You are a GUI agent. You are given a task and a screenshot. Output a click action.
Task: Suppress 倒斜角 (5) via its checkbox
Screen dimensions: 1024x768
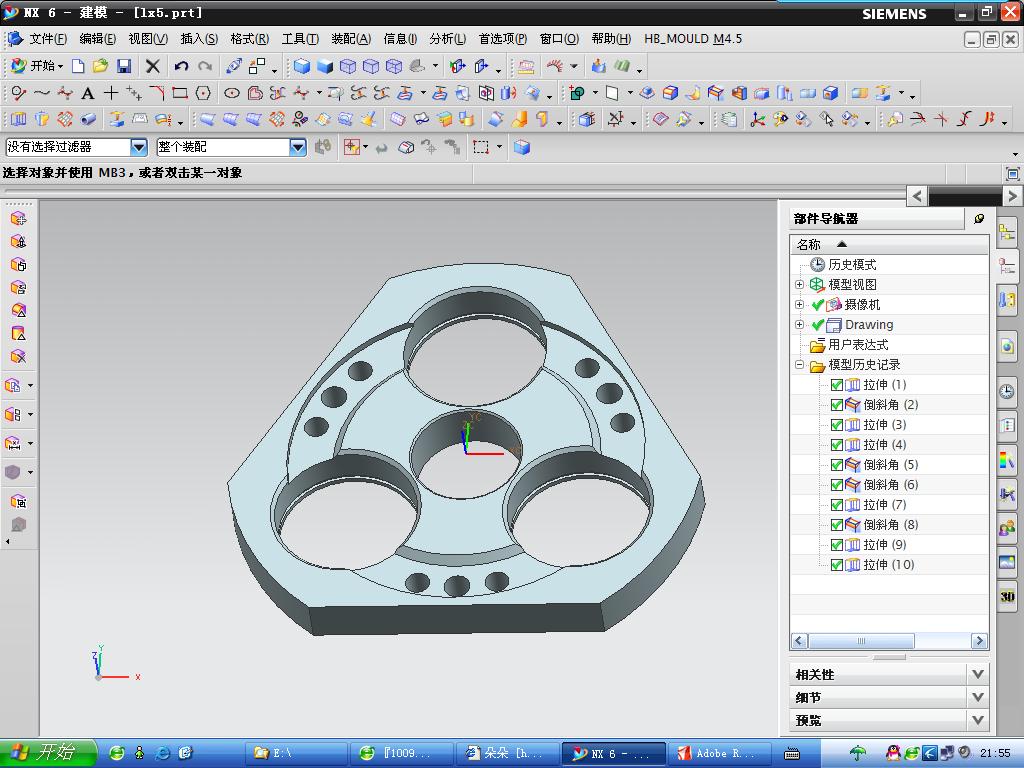(837, 465)
